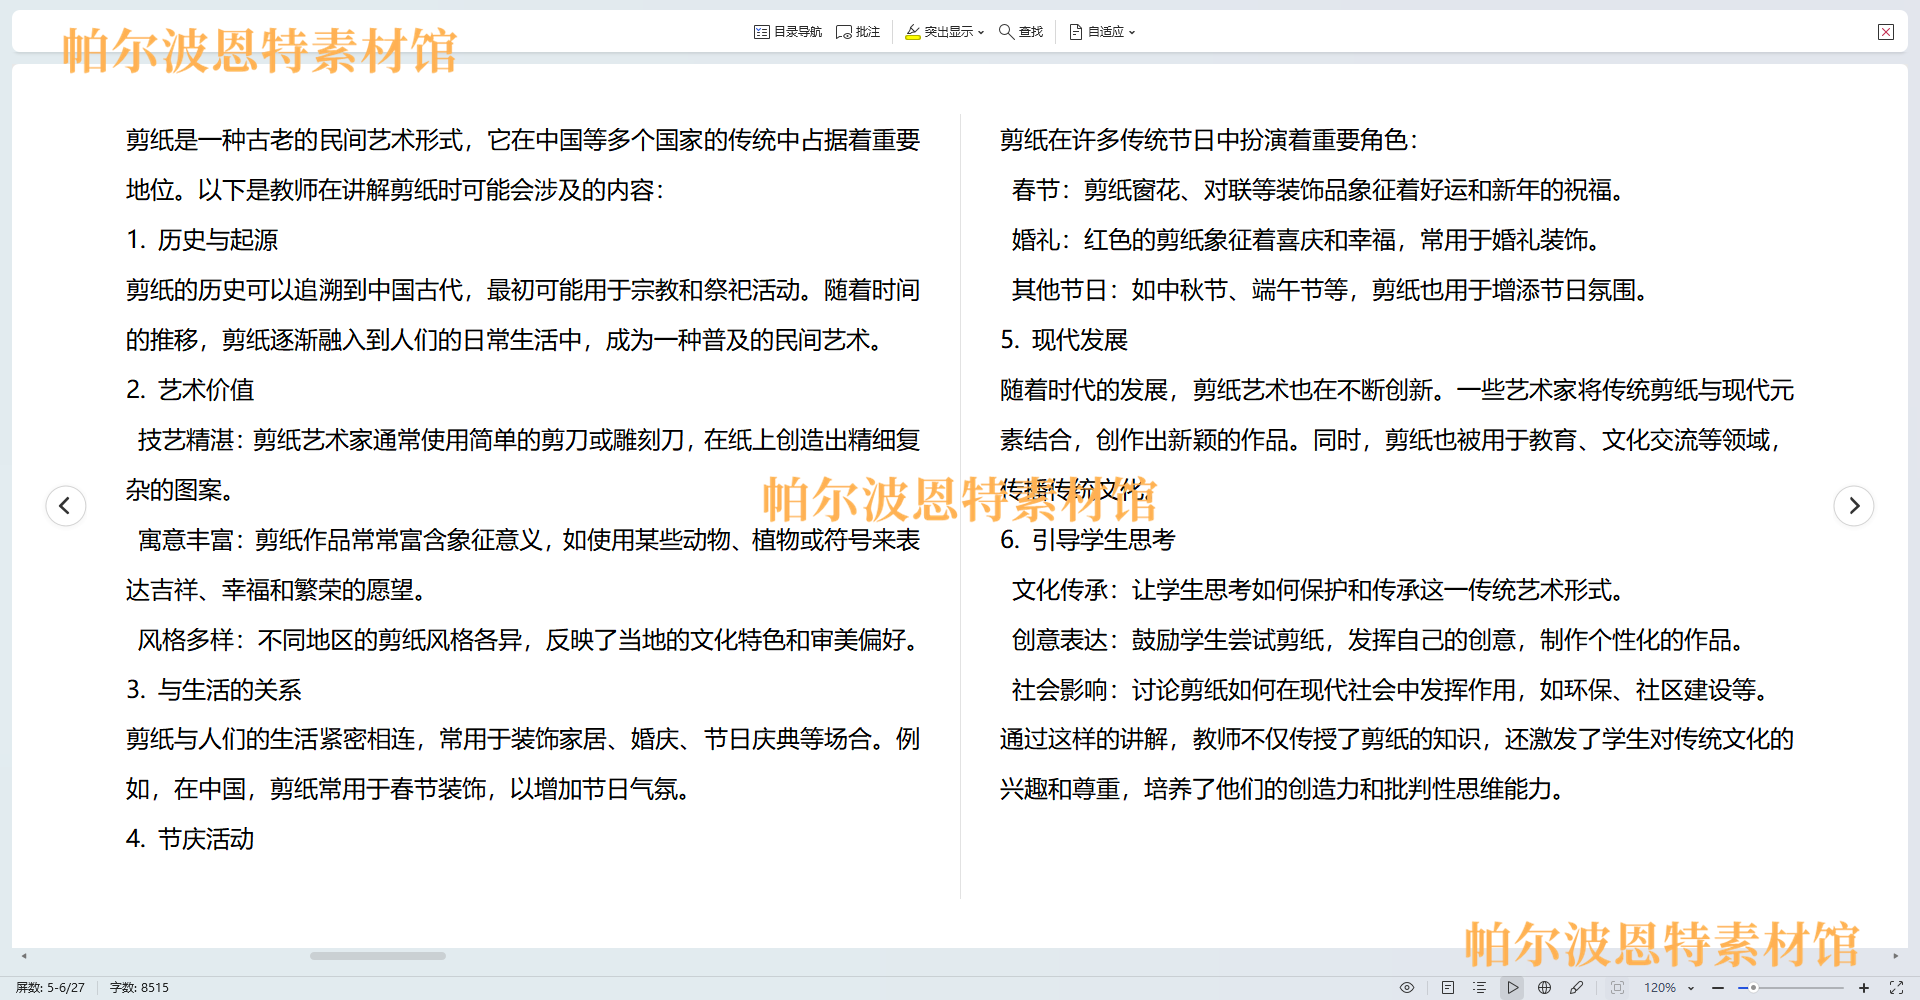The width and height of the screenshot is (1920, 1000).
Task: Enter full screen with the expand icon
Action: coord(1896,987)
